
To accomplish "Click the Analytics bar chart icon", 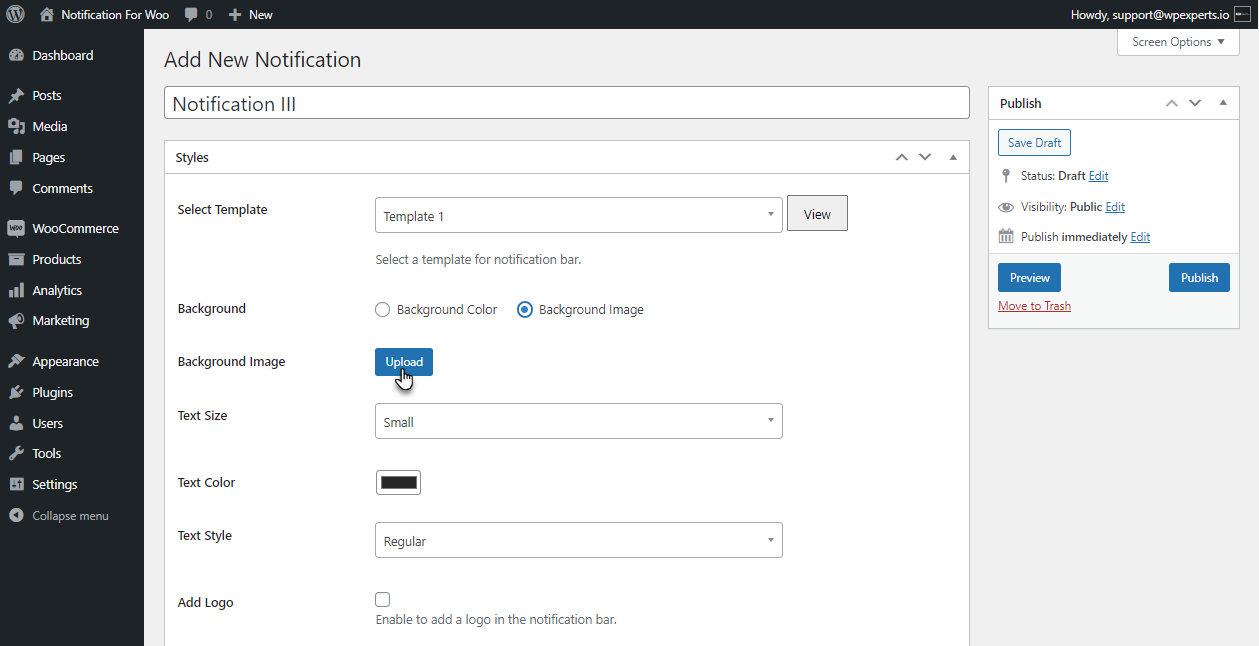I will click(16, 290).
